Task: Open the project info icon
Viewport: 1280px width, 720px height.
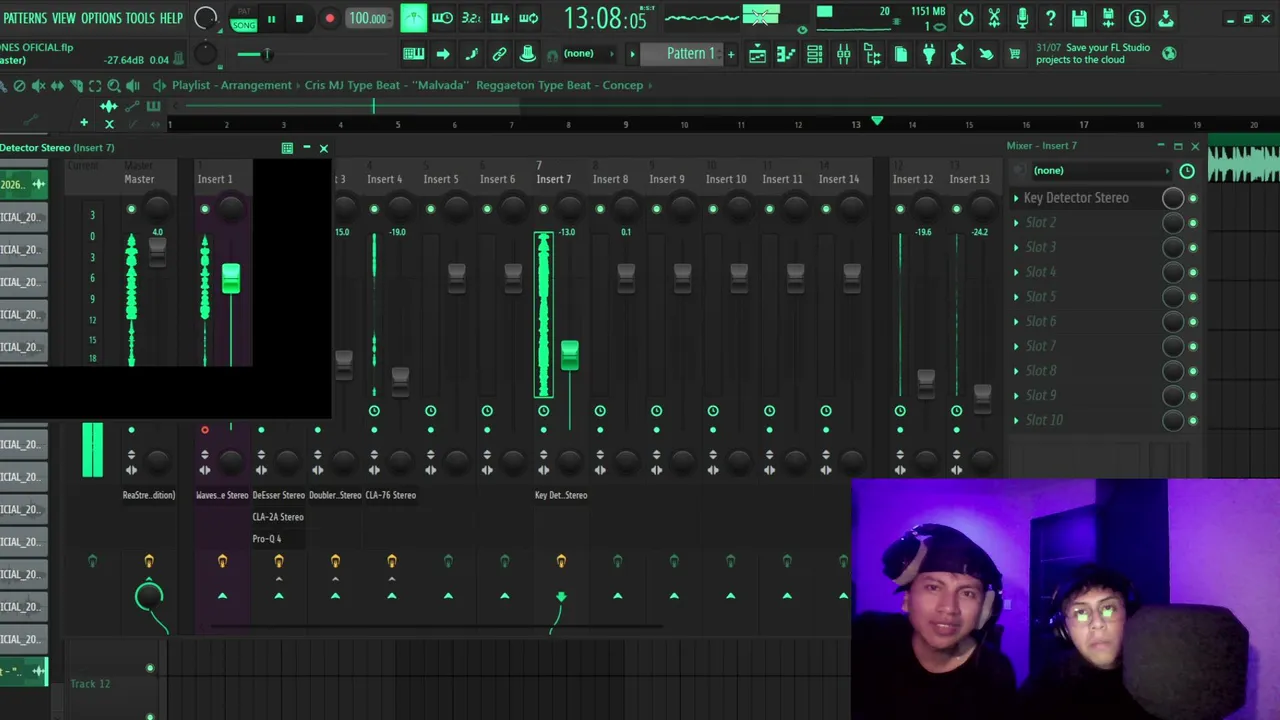Action: pos(1137,18)
